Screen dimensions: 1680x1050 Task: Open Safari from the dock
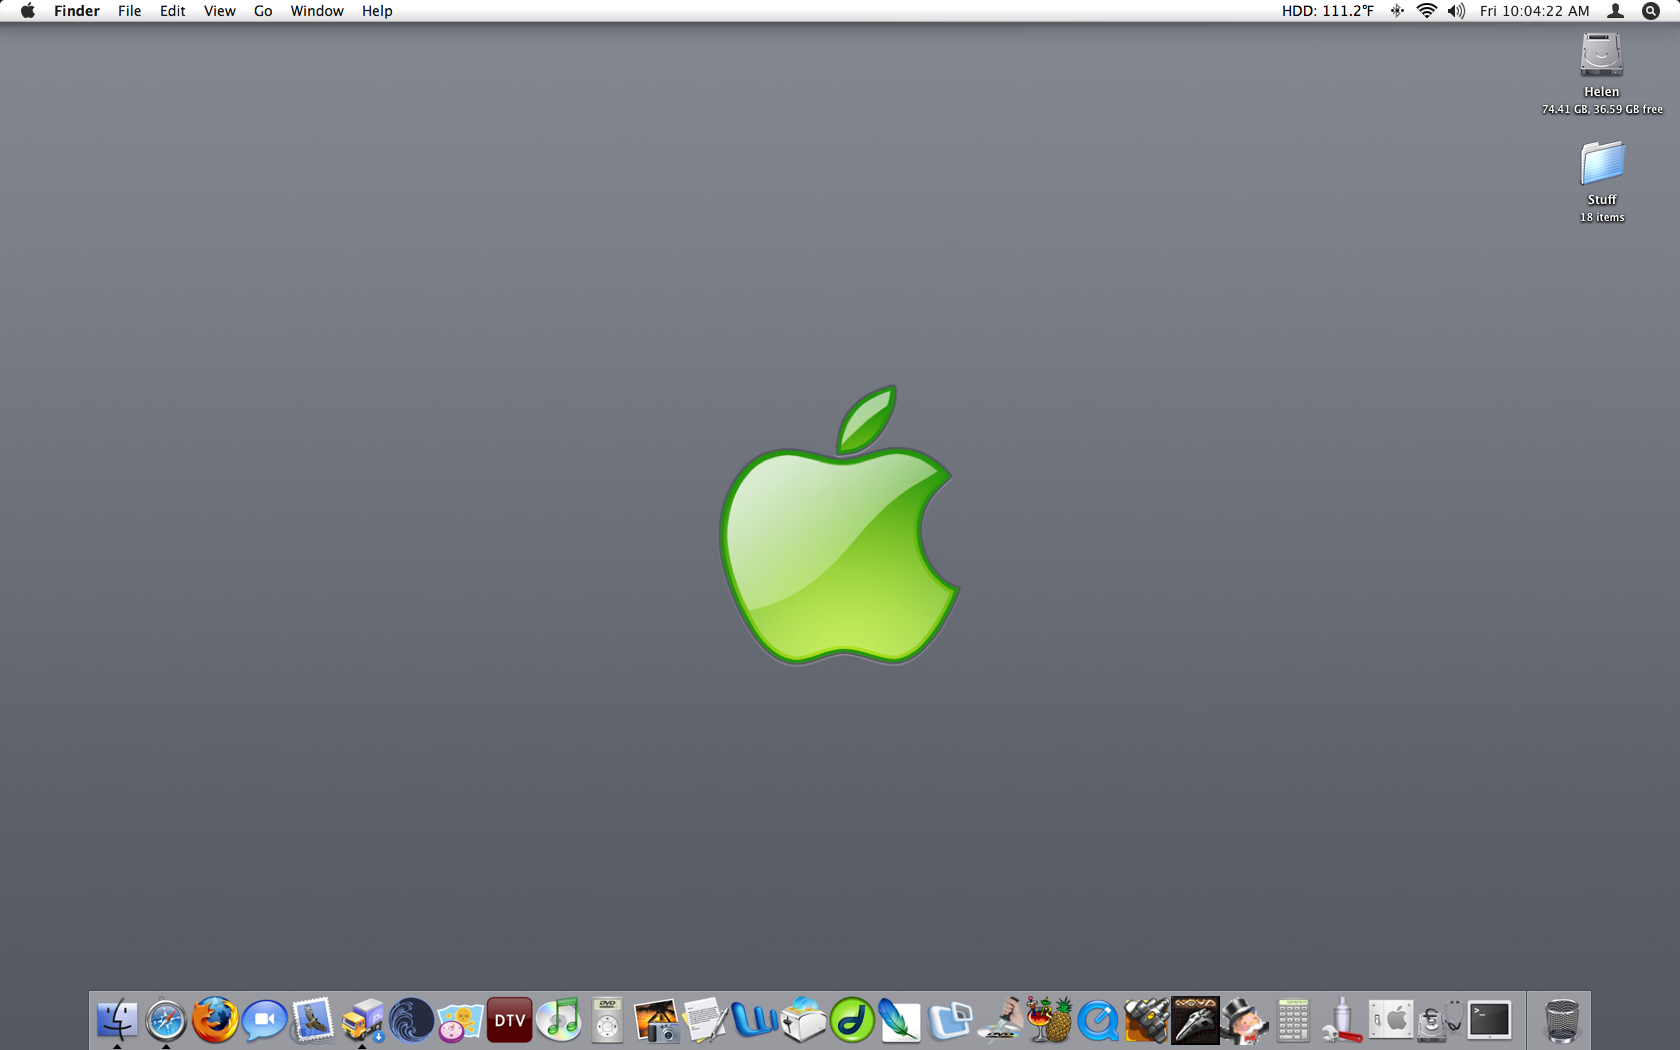166,1020
